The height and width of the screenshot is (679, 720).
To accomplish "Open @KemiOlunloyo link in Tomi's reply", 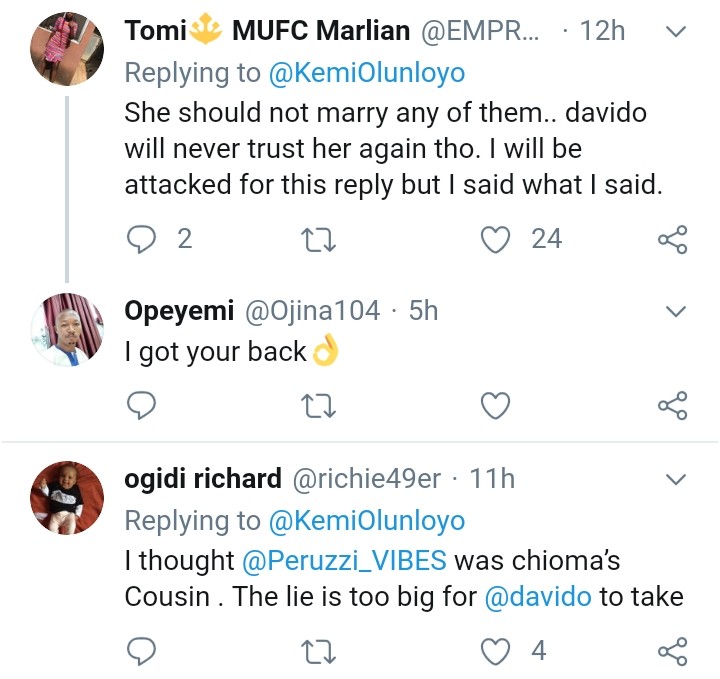I will coord(366,73).
